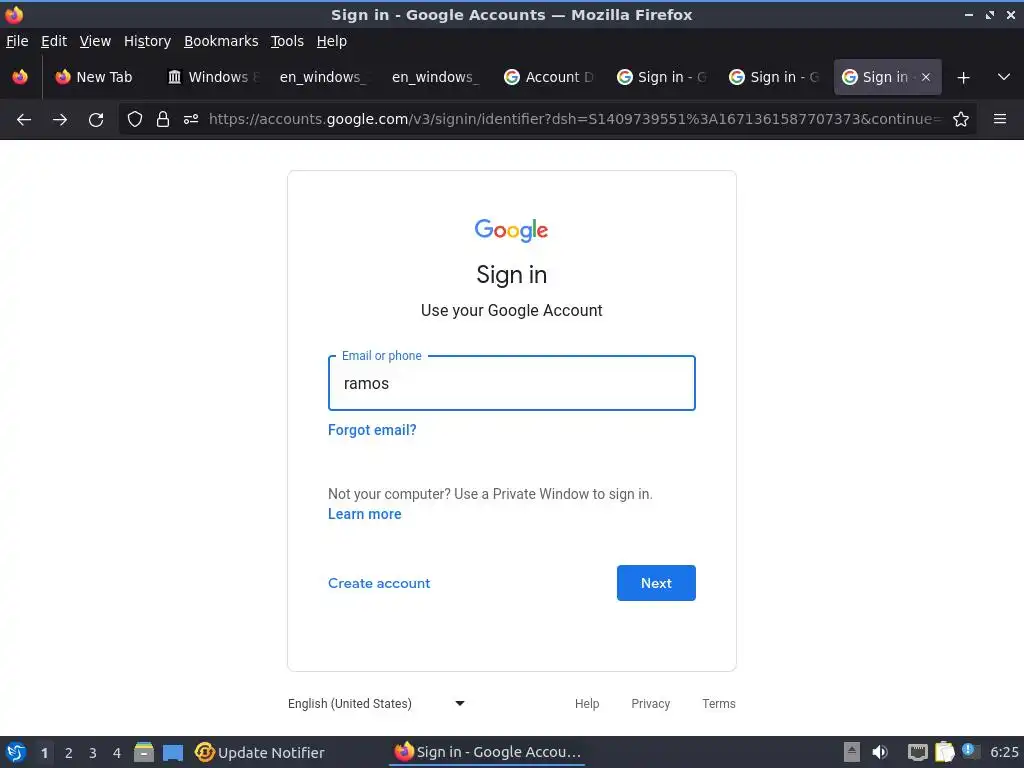Open Update Notifier in taskbar

pyautogui.click(x=260, y=752)
